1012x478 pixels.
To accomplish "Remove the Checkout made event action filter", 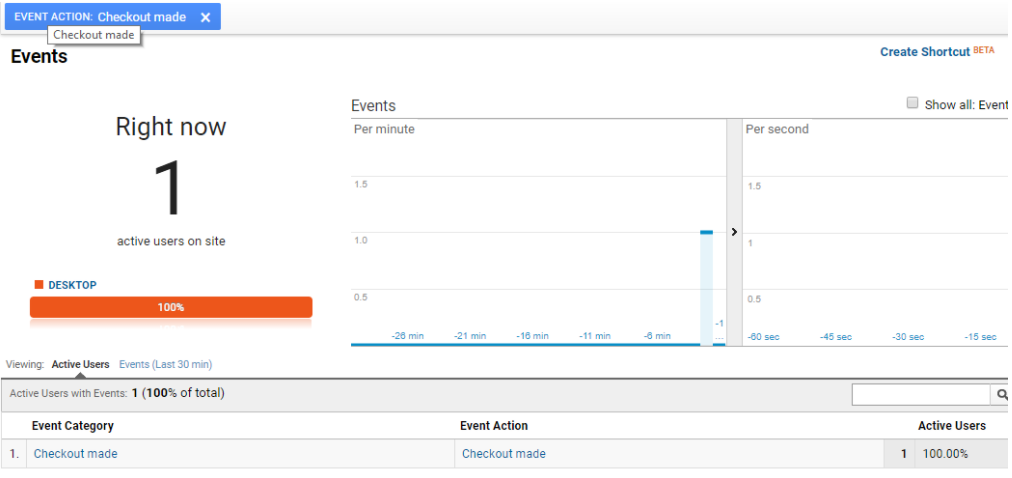I will [205, 17].
